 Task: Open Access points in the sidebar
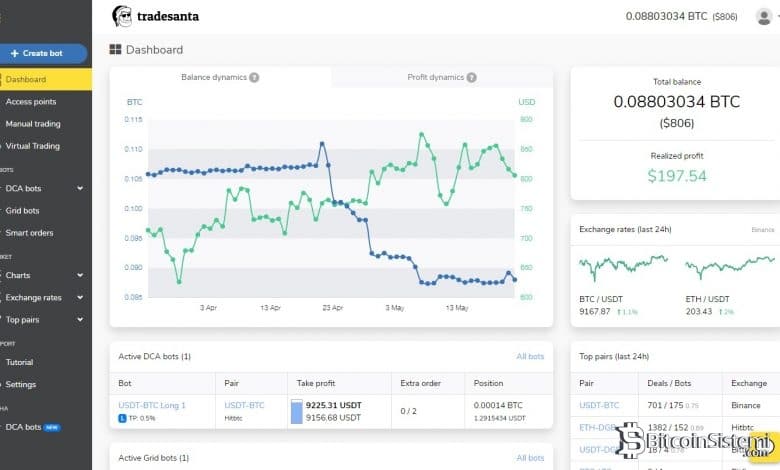31,101
